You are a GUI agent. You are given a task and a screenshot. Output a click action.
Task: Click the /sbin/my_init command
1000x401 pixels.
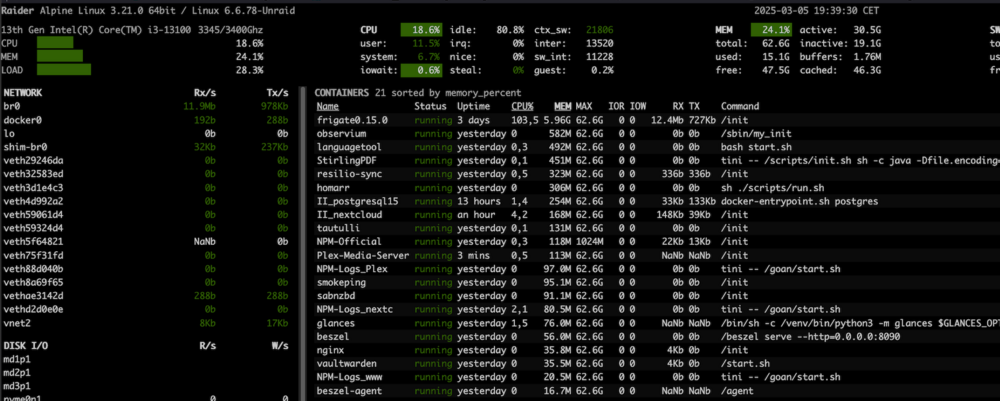[x=756, y=134]
